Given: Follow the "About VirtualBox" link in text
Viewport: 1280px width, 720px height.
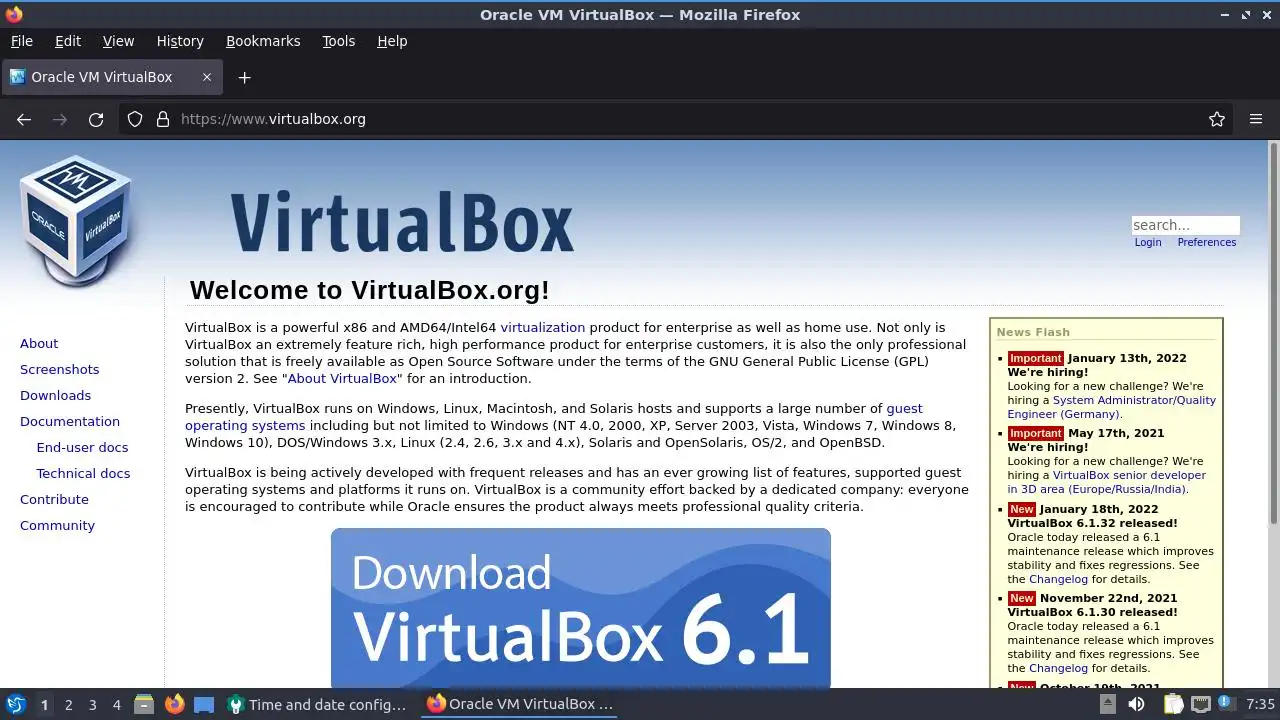Looking at the screenshot, I should click(344, 378).
